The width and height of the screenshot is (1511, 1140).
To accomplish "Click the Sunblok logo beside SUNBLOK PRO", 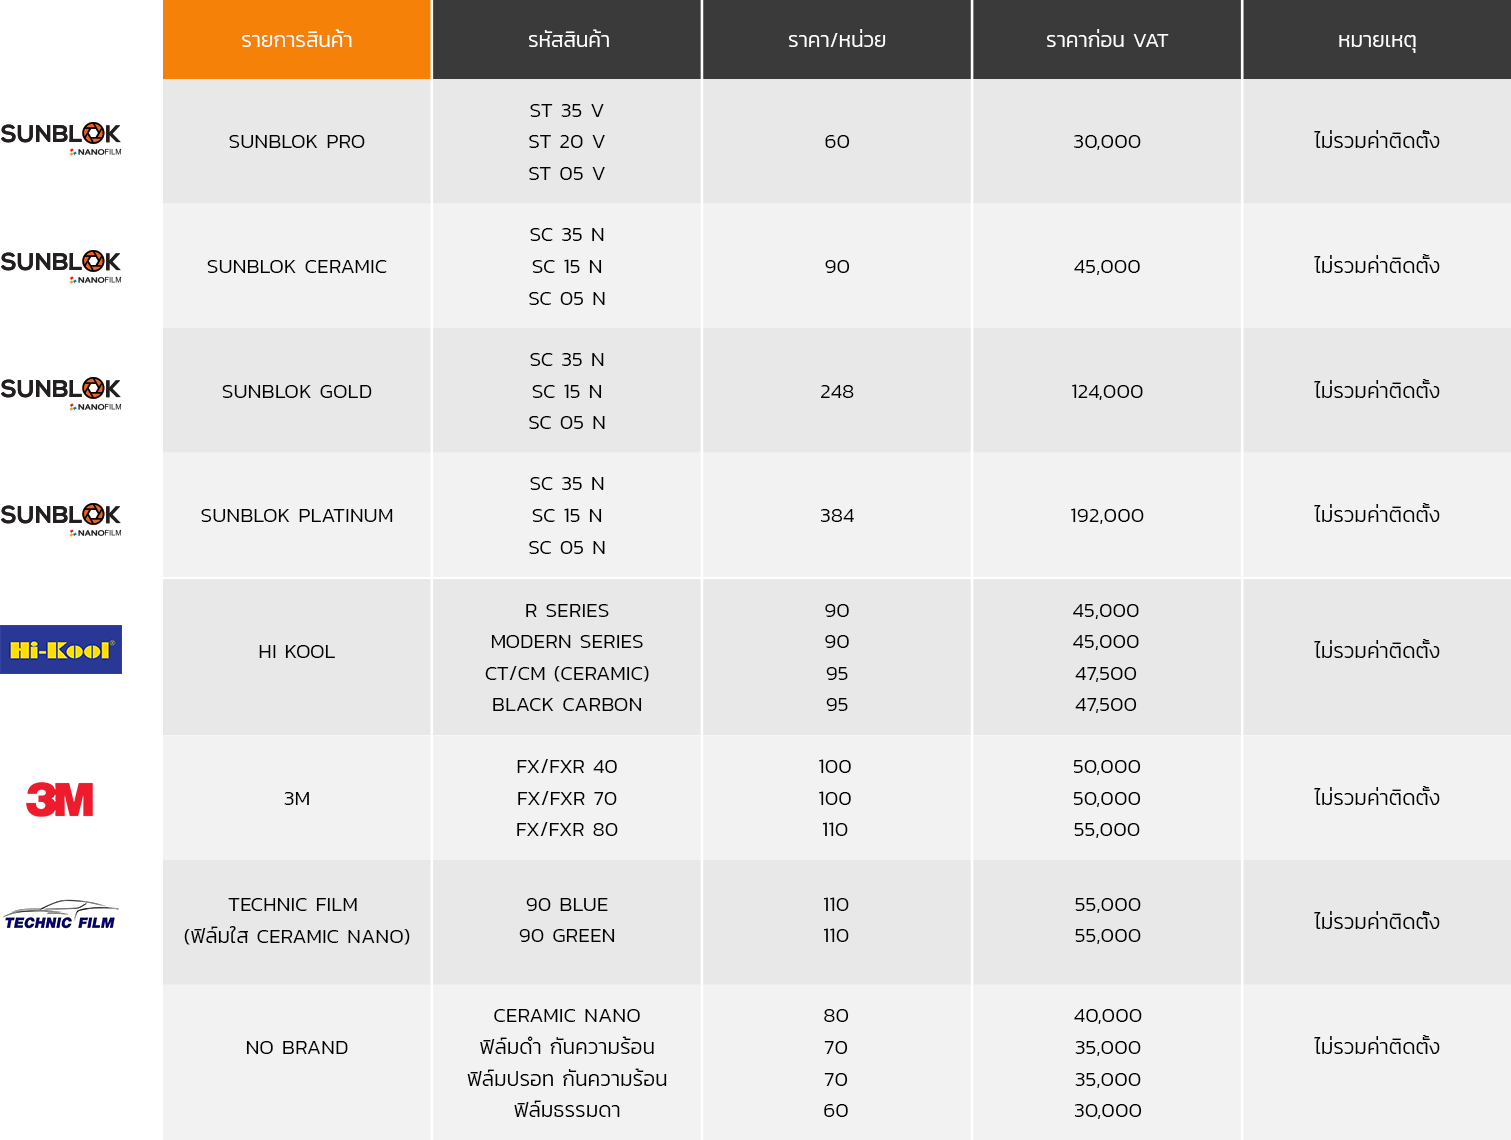I will click(61, 139).
